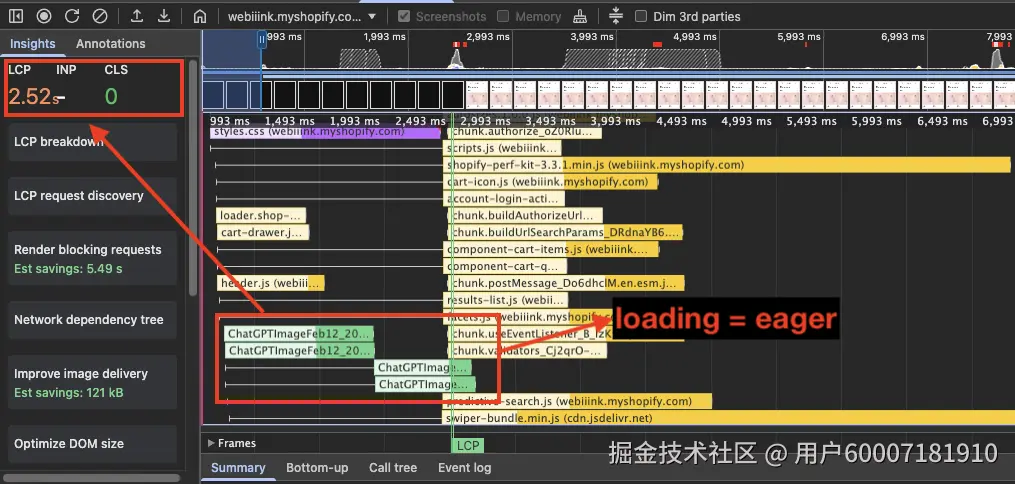Download the current profile trace
The image size is (1015, 484).
[164, 16]
